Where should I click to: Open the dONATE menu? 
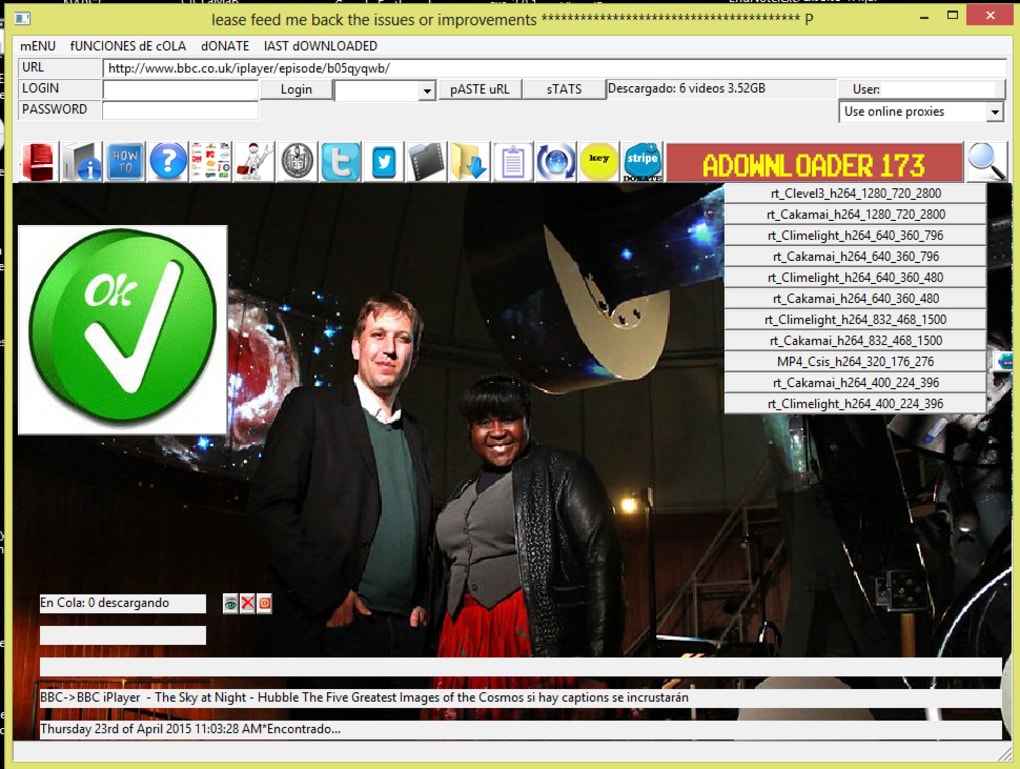[x=225, y=46]
